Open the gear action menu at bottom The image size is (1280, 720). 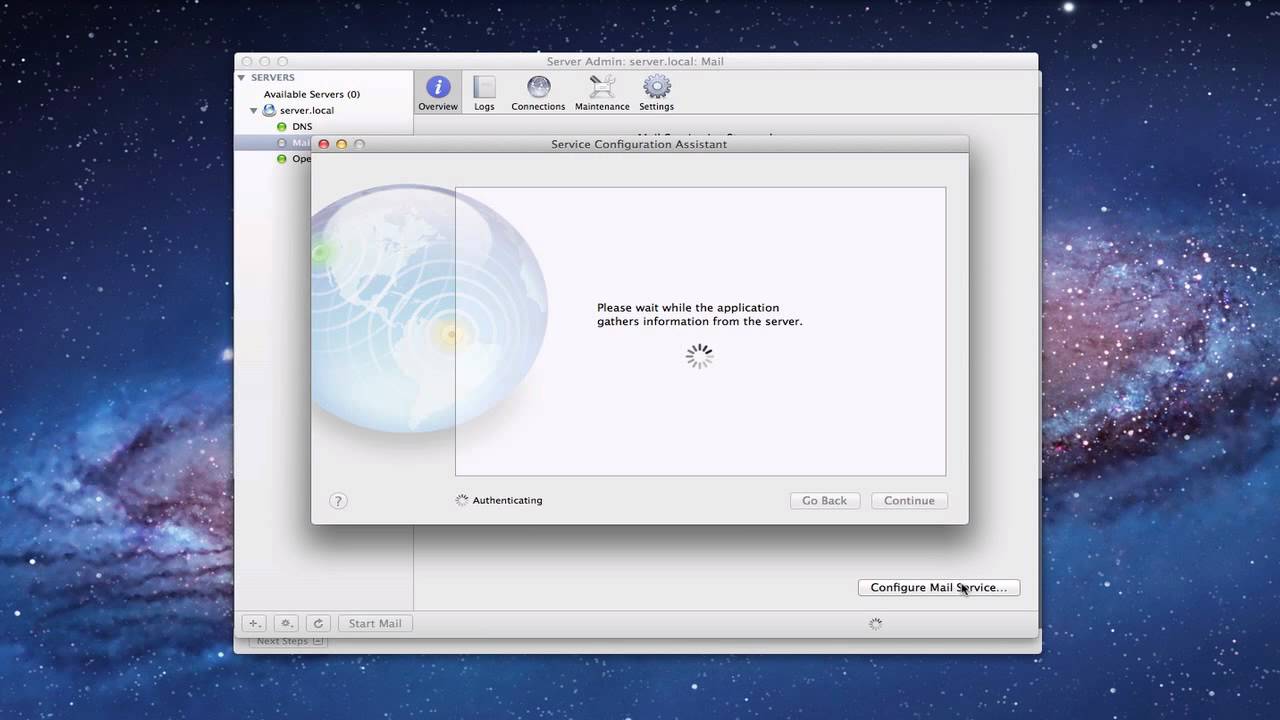[x=286, y=623]
